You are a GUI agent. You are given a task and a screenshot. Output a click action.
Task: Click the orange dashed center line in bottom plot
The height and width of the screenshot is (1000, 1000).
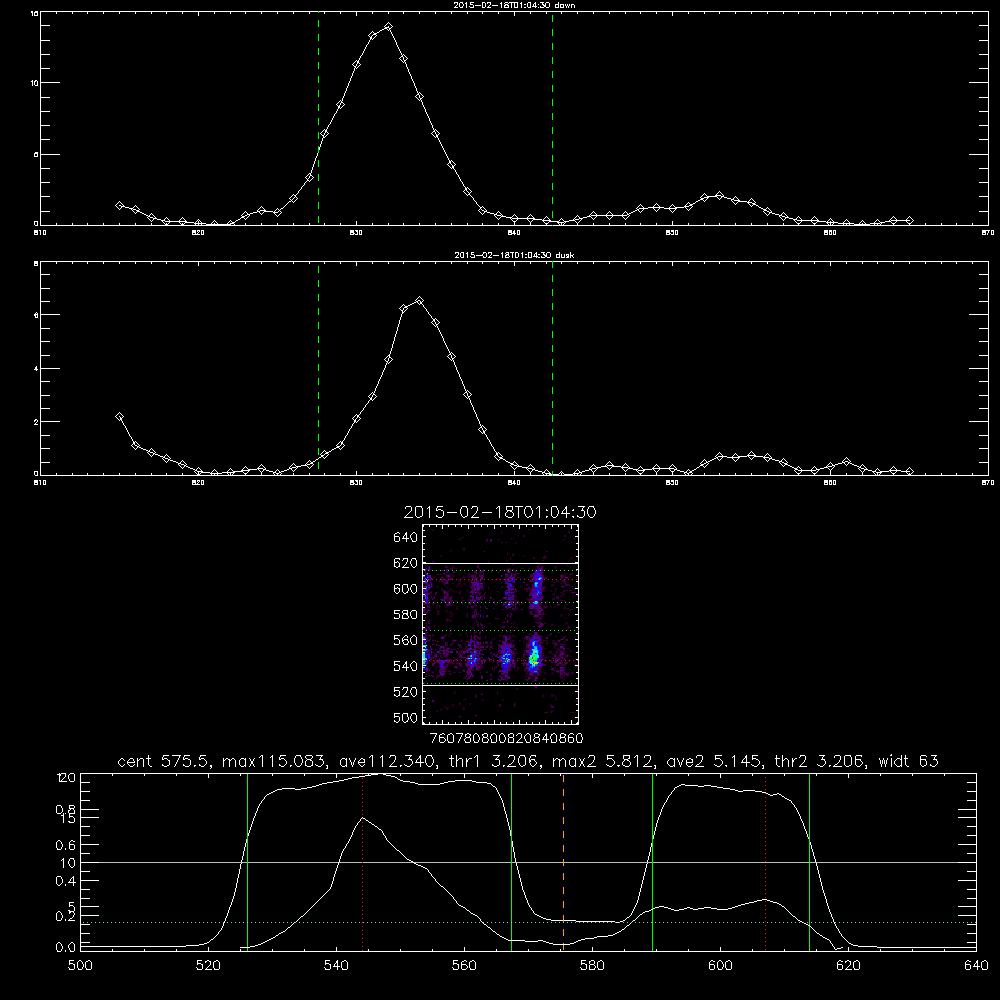(563, 862)
